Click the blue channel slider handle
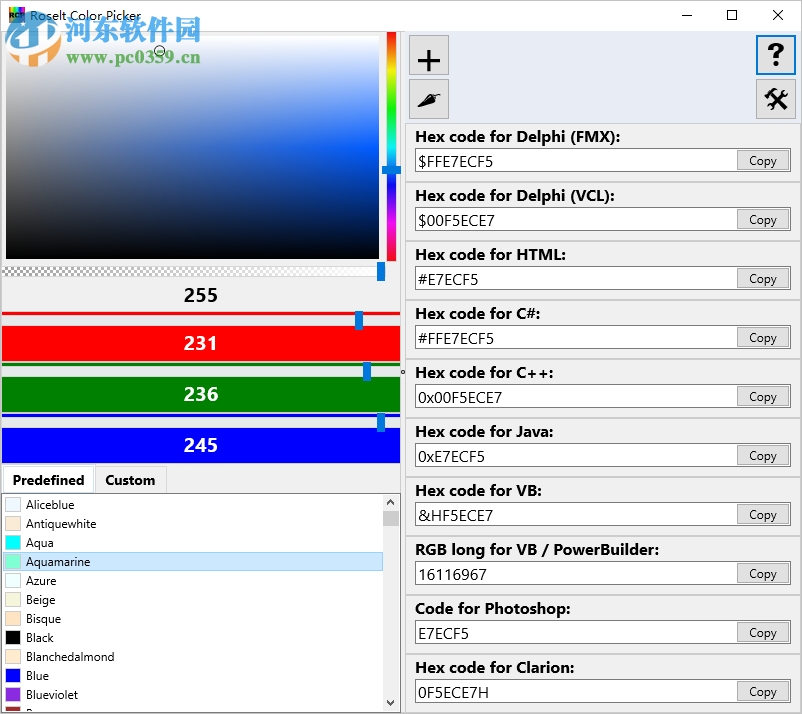The image size is (802, 714). coord(379,422)
